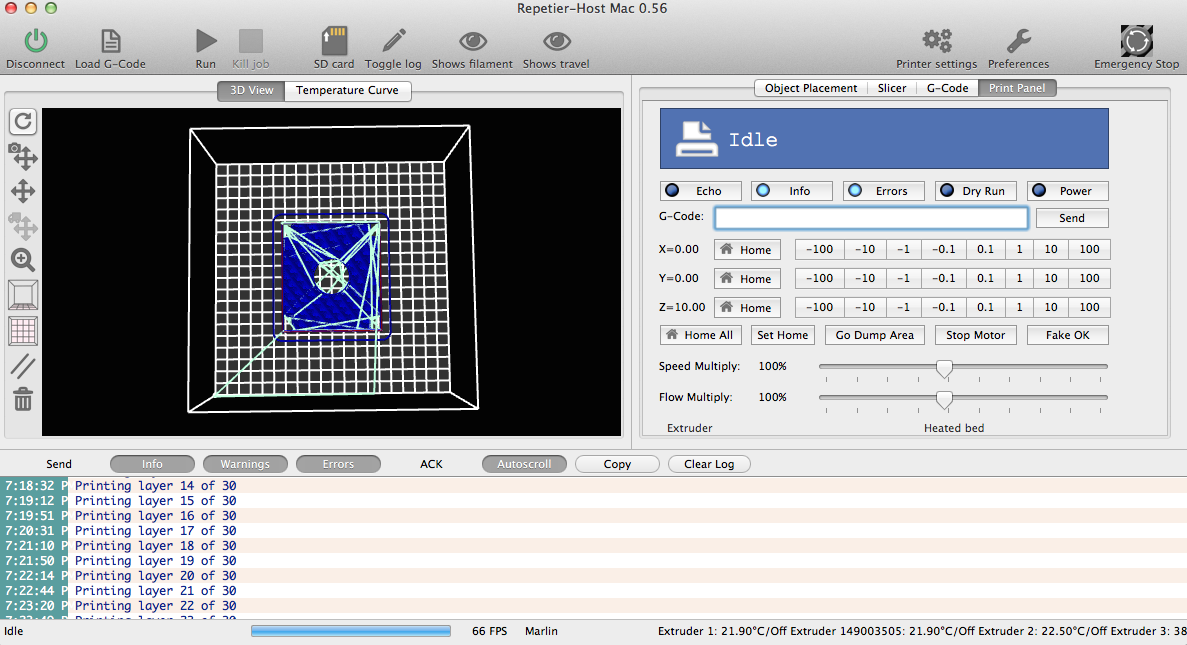
Task: Click the zoom magnifier tool
Action: (x=23, y=260)
